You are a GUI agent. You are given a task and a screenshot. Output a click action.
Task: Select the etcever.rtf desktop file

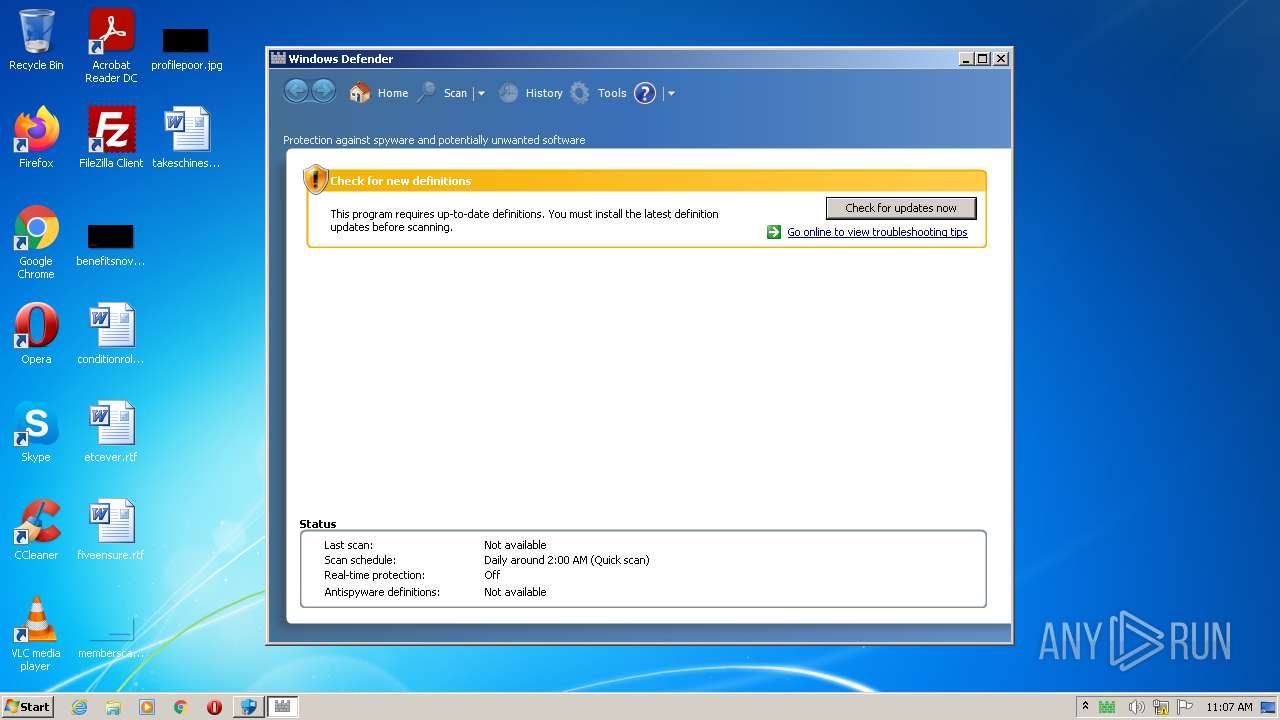tap(111, 431)
